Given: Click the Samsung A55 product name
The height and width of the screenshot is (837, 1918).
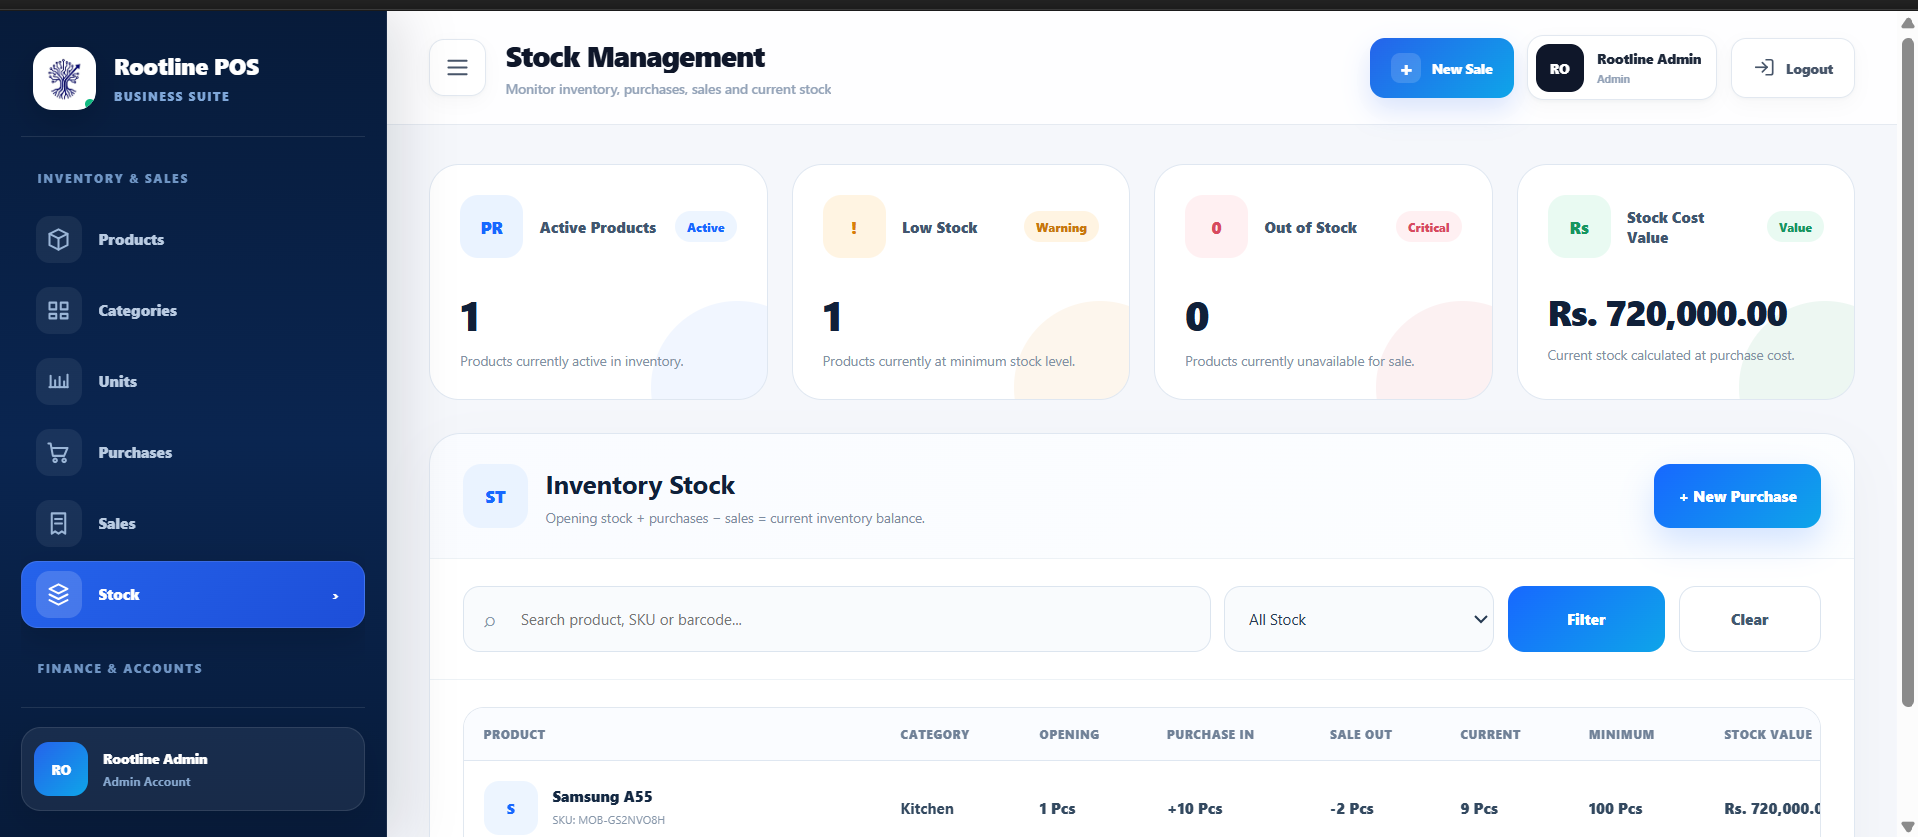Looking at the screenshot, I should click(602, 797).
